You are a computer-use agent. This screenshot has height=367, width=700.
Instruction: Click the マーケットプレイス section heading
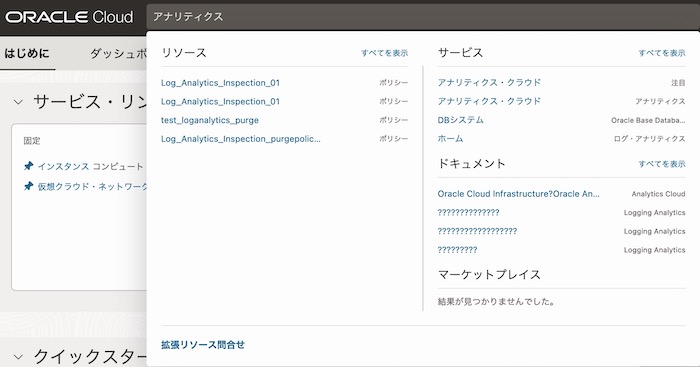pyautogui.click(x=489, y=274)
